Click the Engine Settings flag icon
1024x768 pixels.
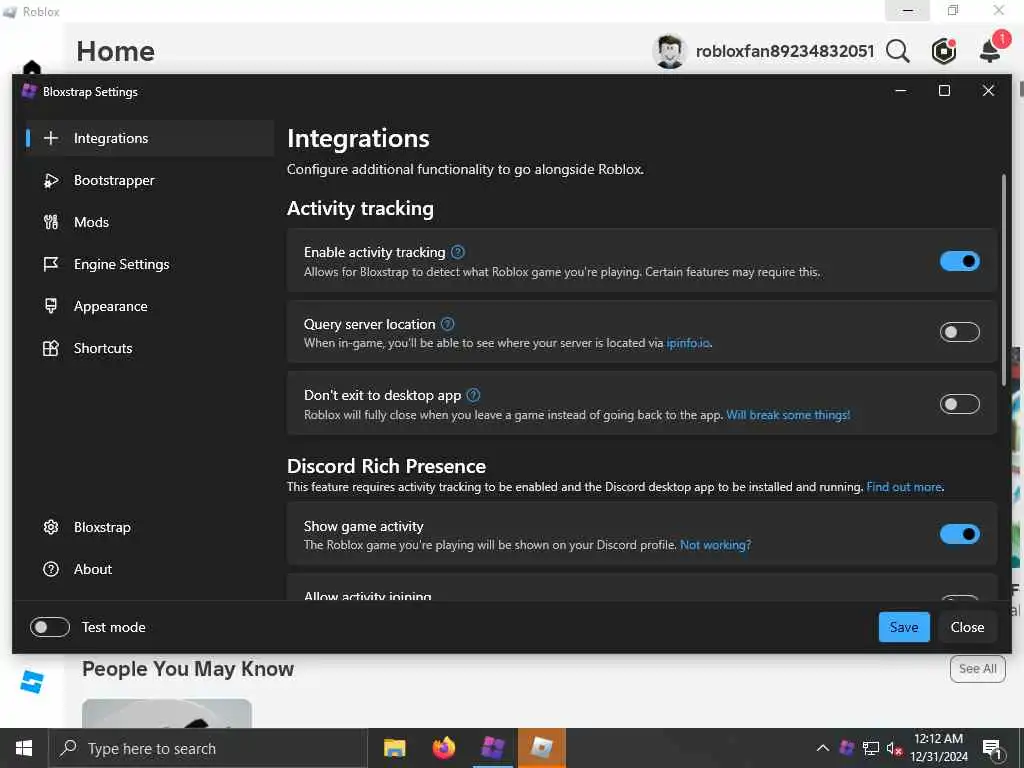51,264
